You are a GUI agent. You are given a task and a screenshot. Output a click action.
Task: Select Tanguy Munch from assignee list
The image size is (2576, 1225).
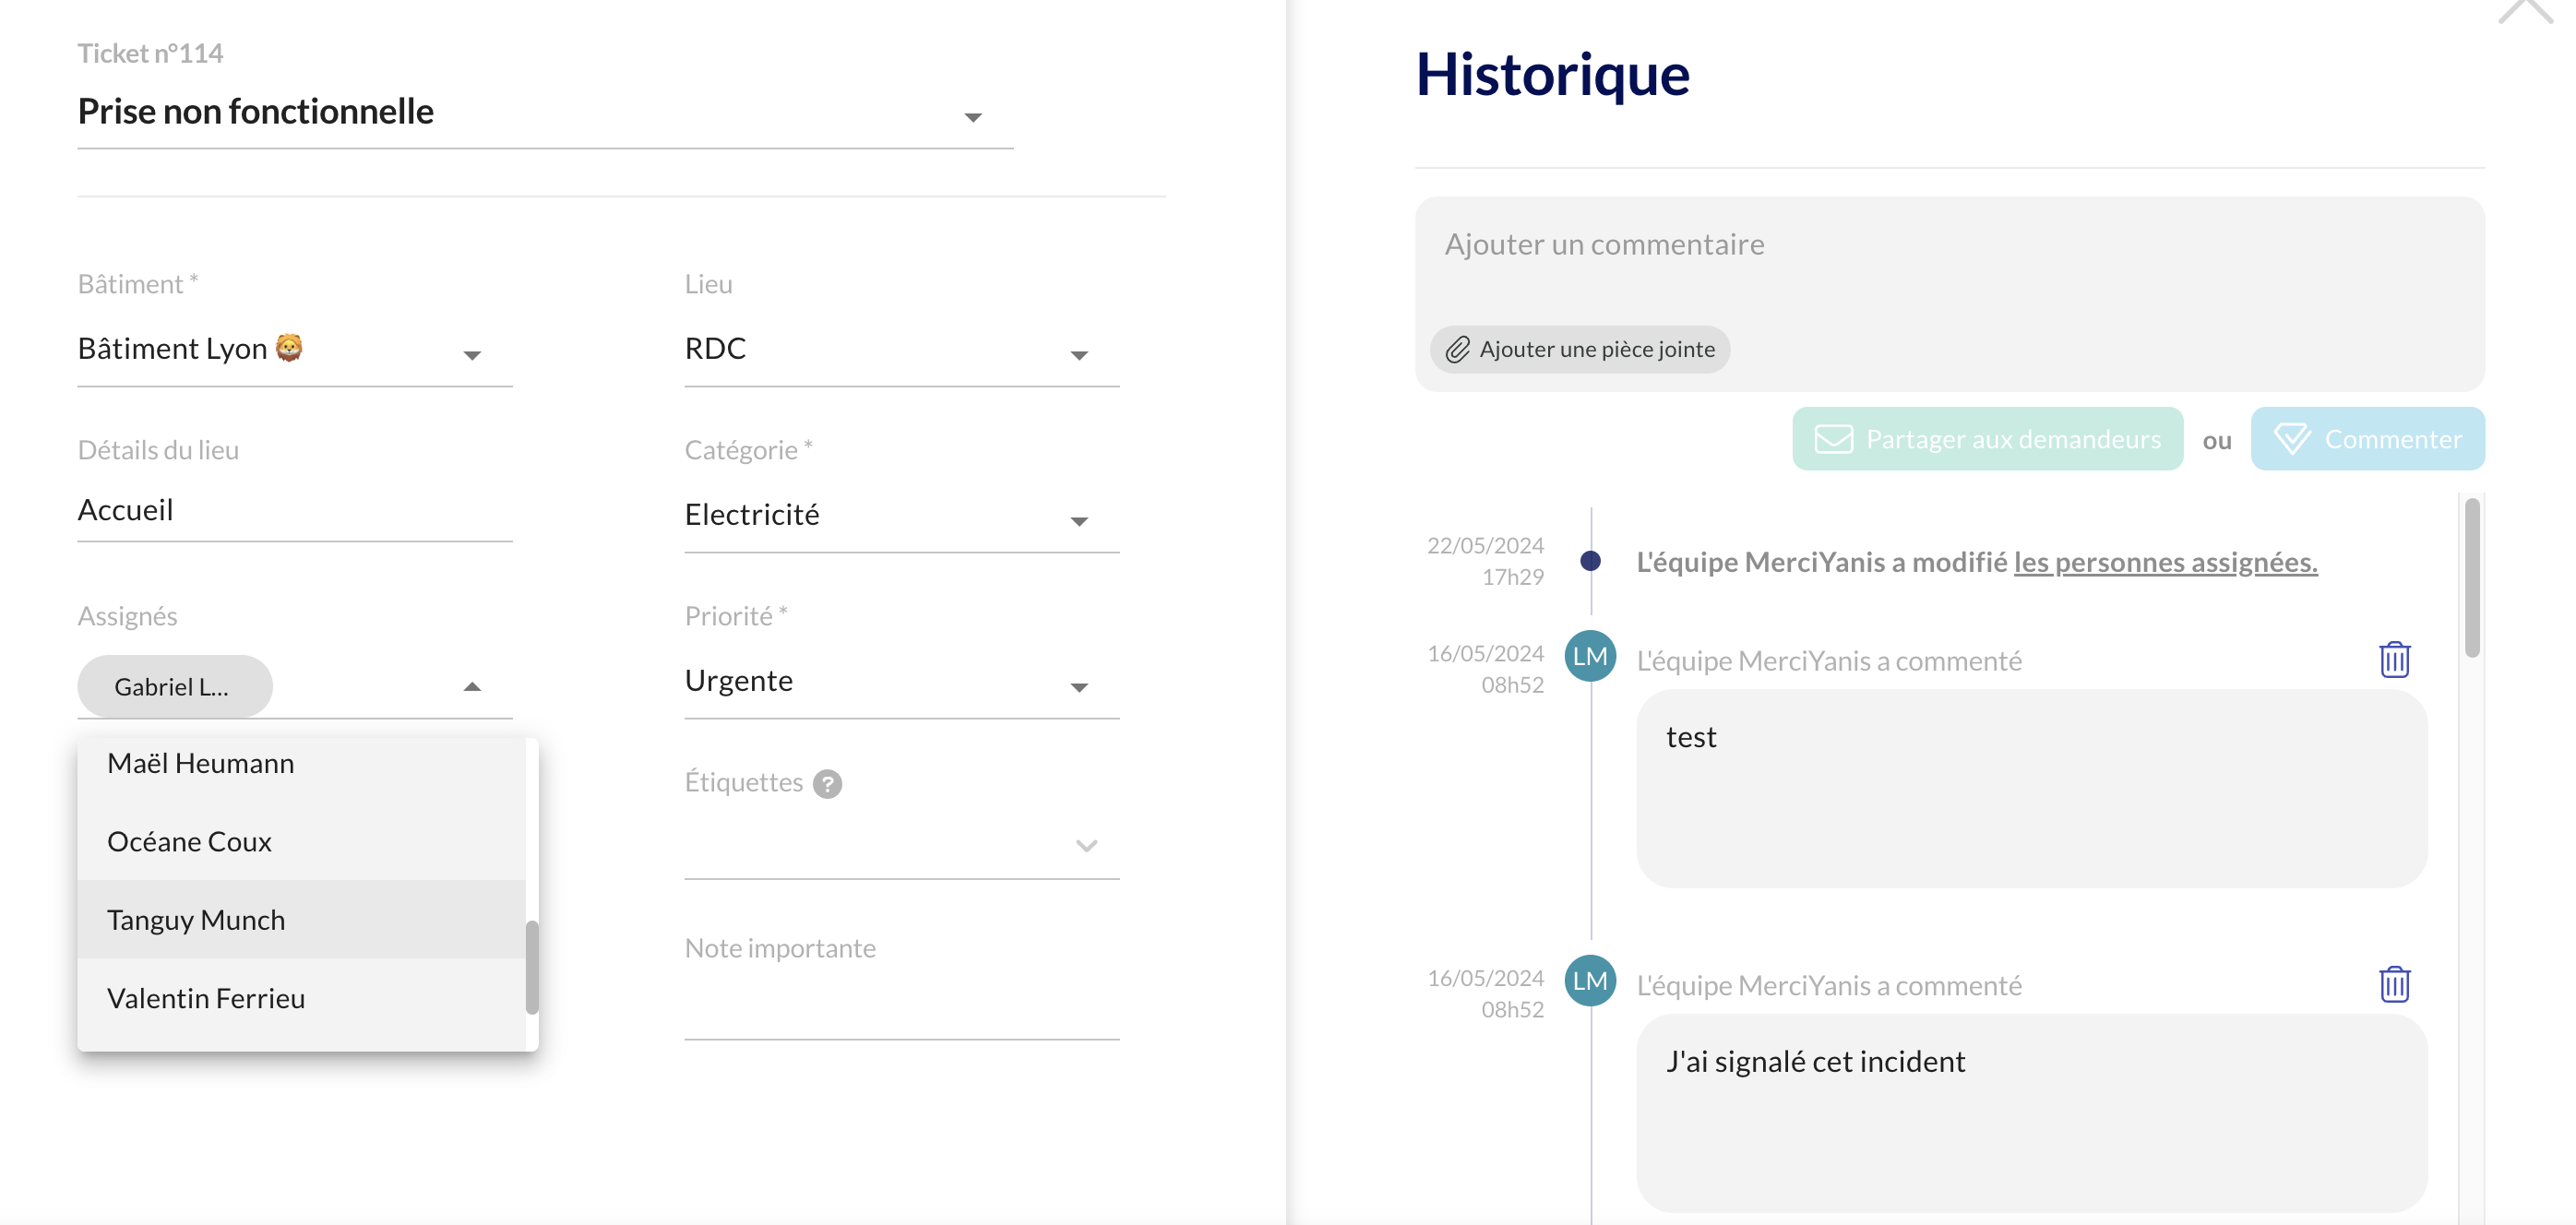click(196, 919)
